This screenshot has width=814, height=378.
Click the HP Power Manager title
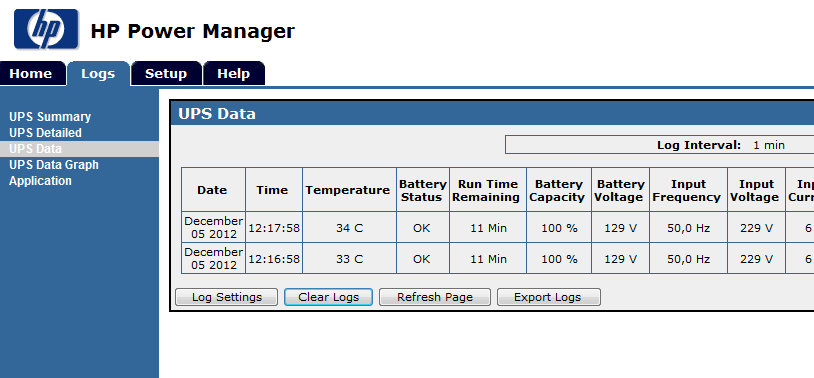point(193,31)
